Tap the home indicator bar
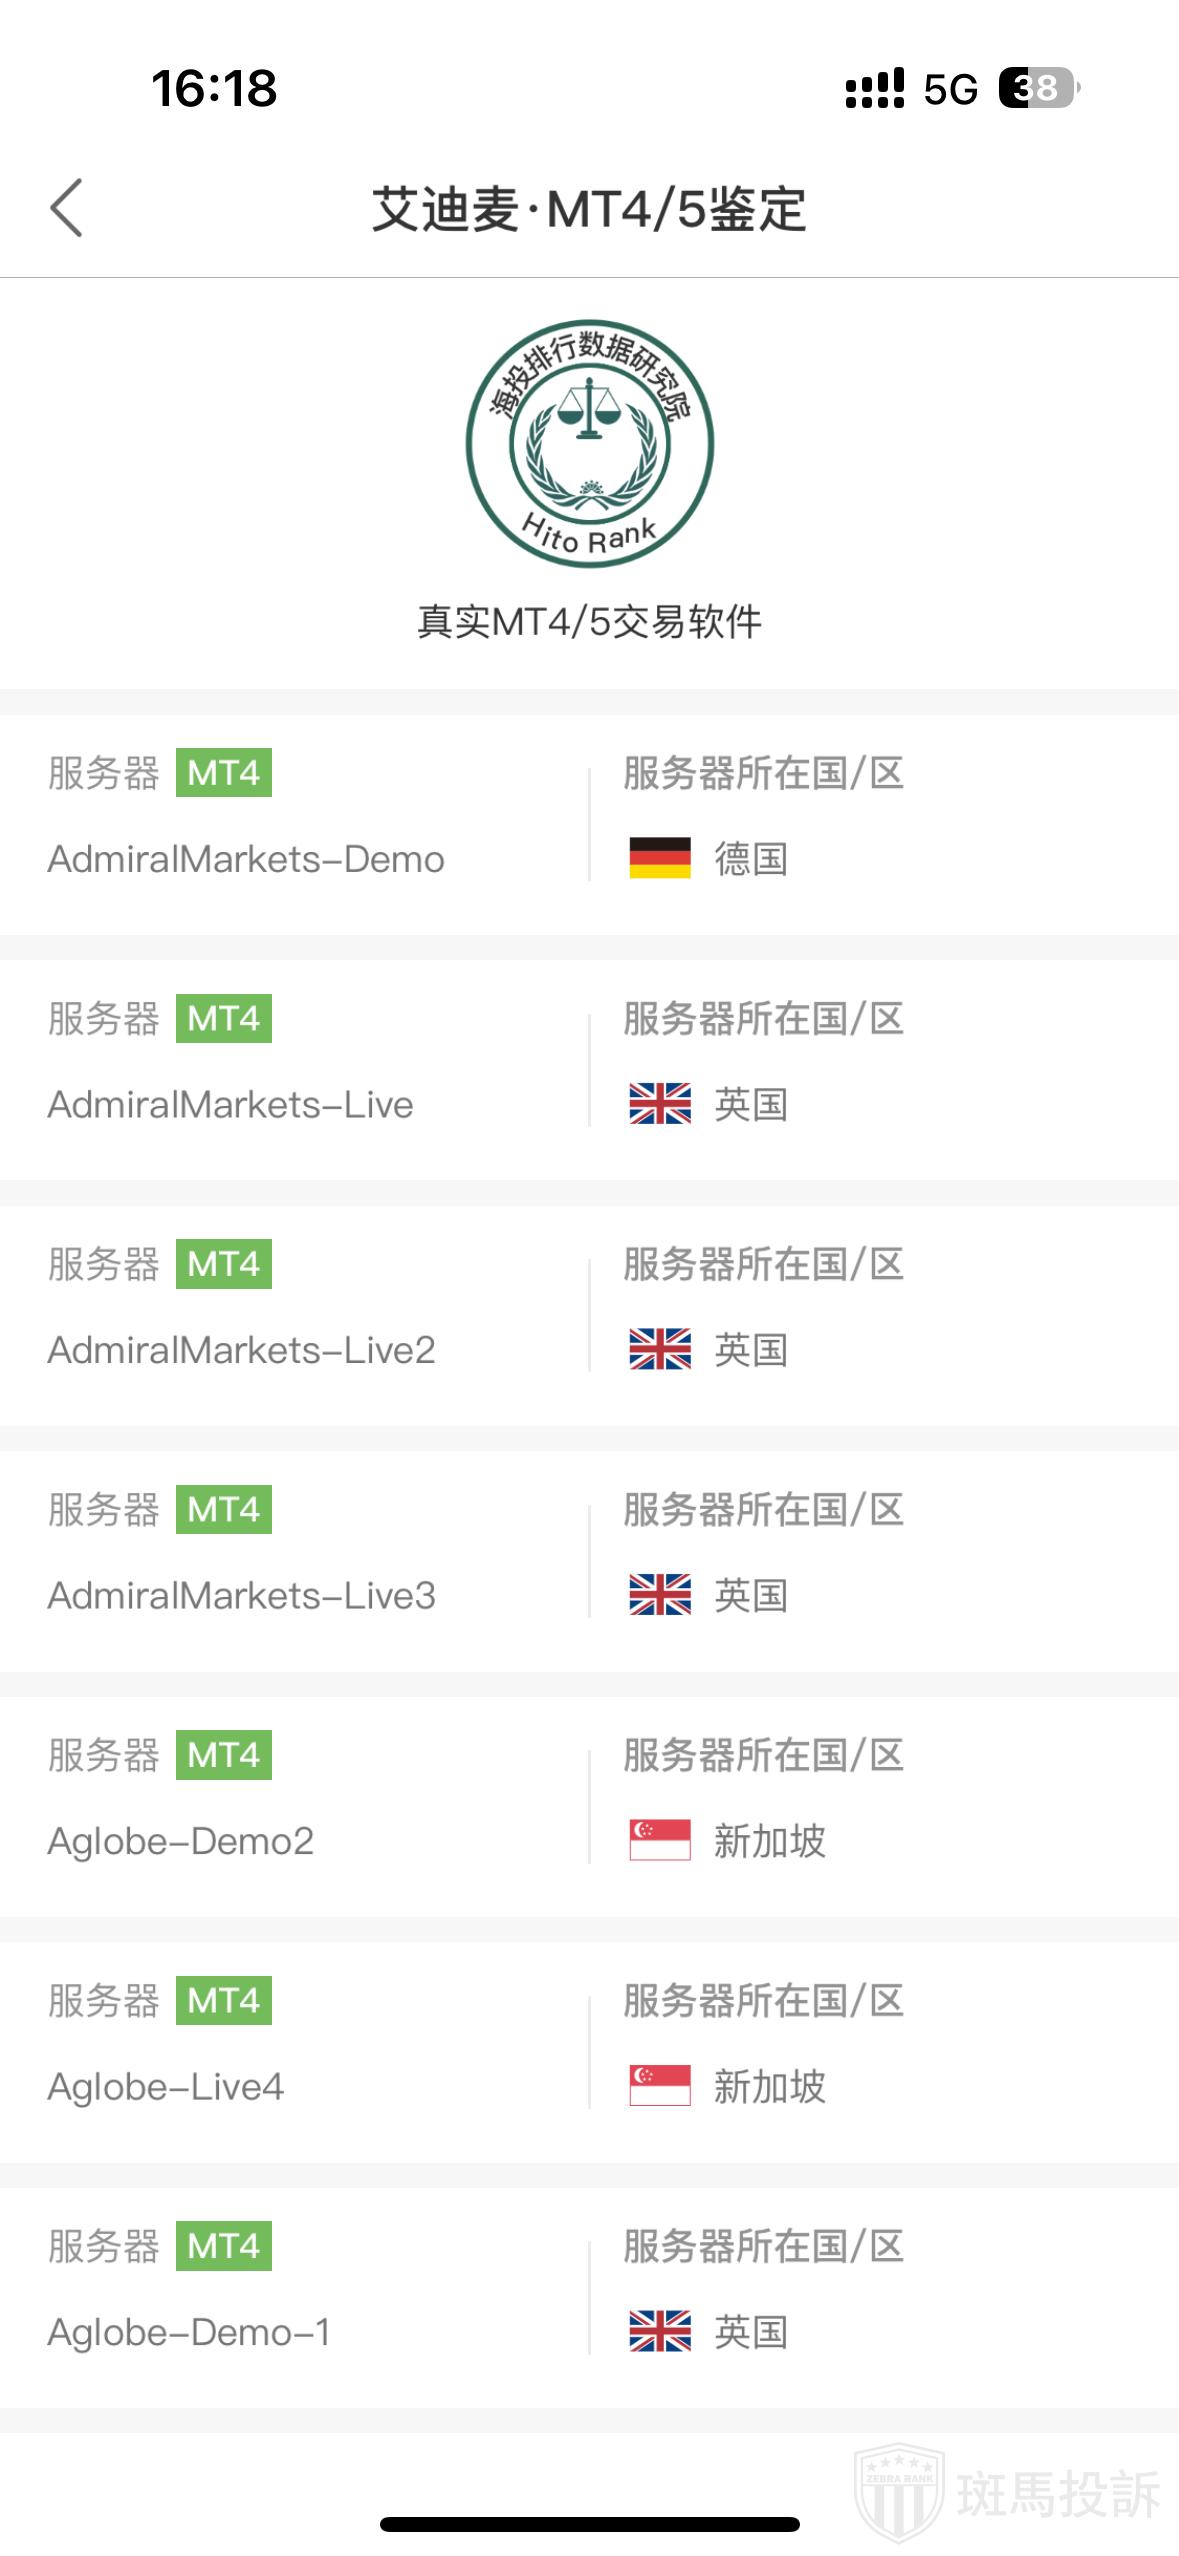The width and height of the screenshot is (1179, 2556). (589, 2524)
